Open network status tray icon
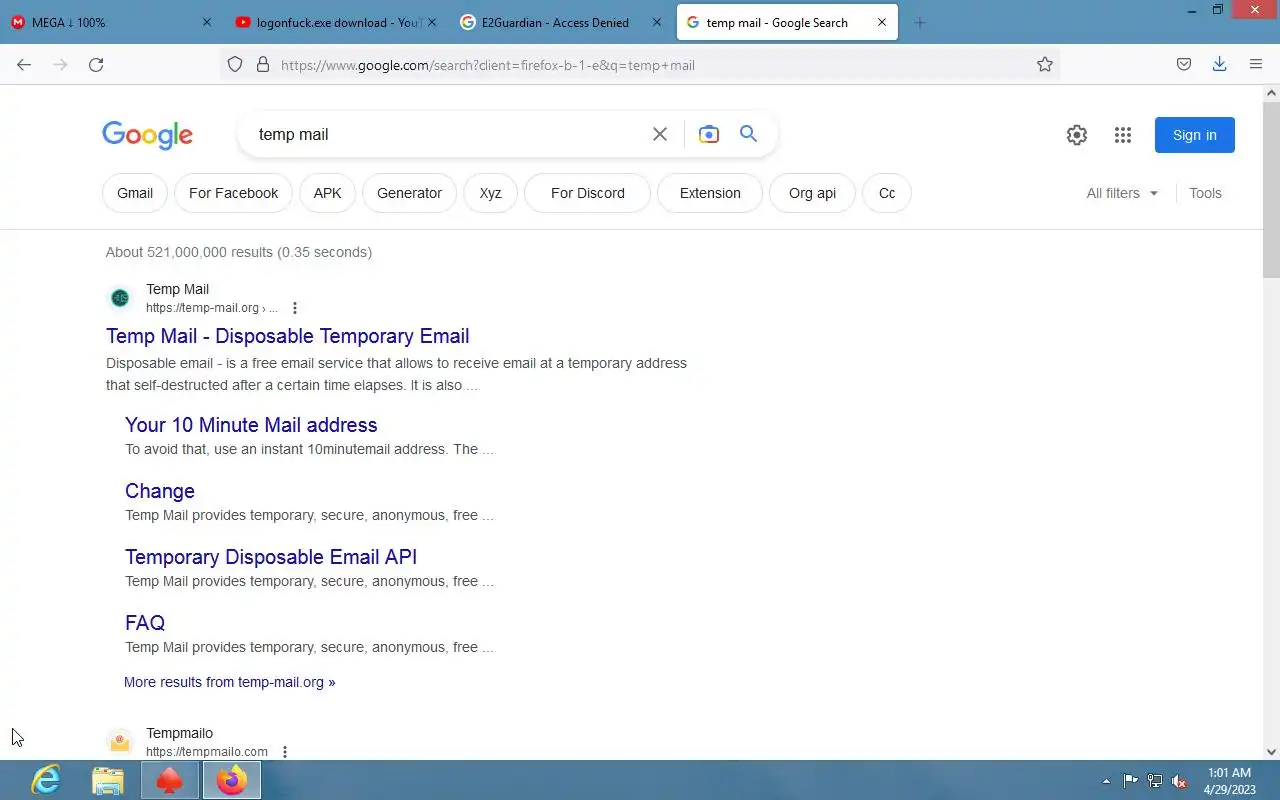1280x800 pixels. point(1155,781)
